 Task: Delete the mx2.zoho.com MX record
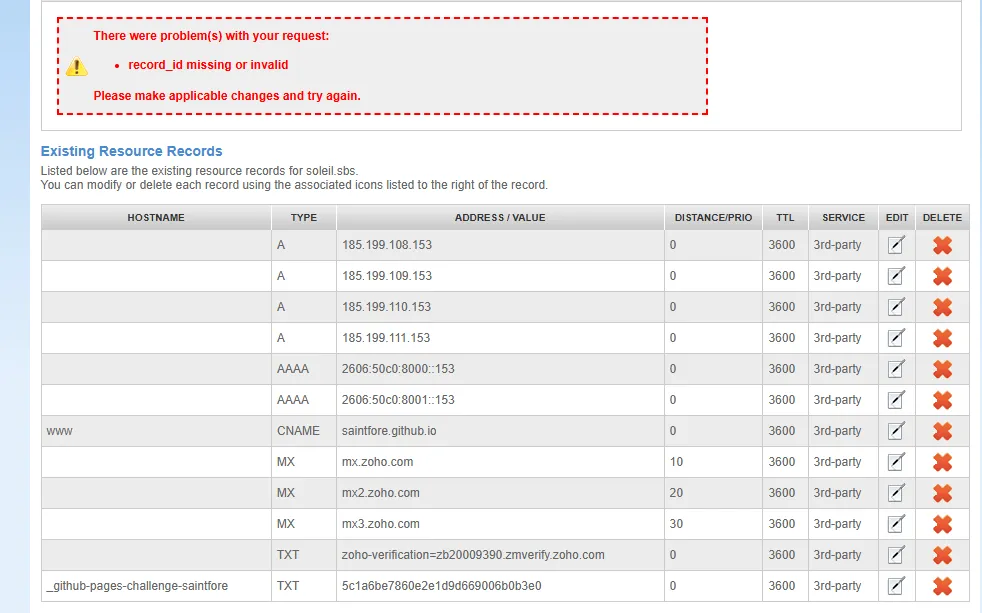942,493
